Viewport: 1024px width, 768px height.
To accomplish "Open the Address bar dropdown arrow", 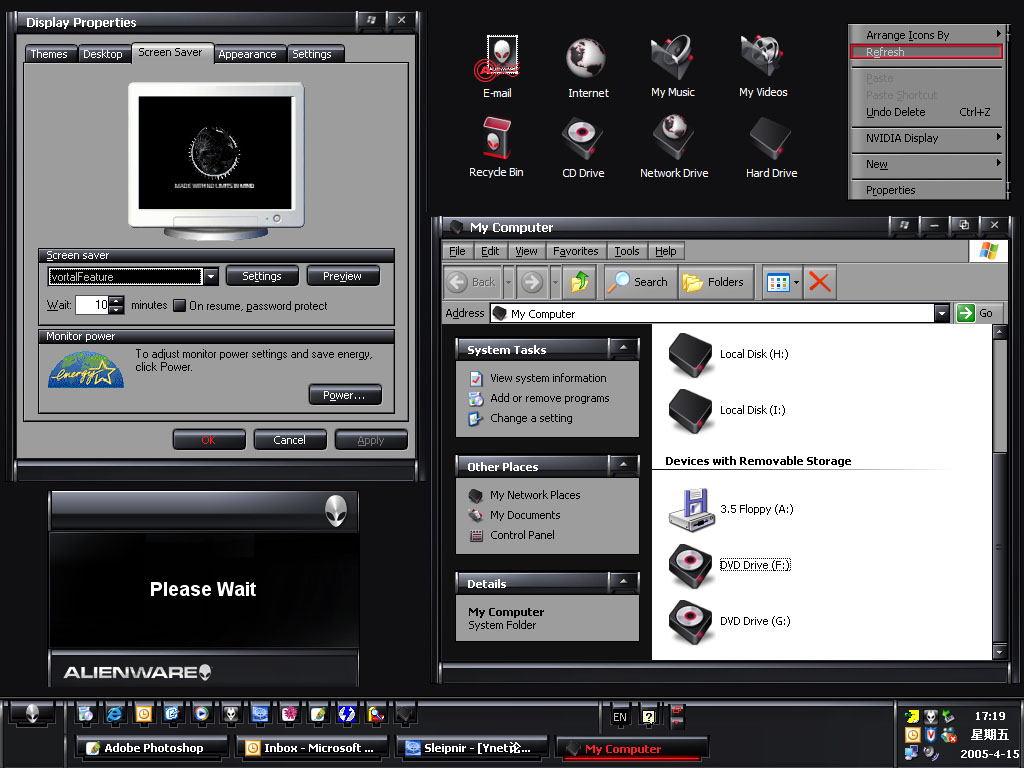I will click(941, 314).
